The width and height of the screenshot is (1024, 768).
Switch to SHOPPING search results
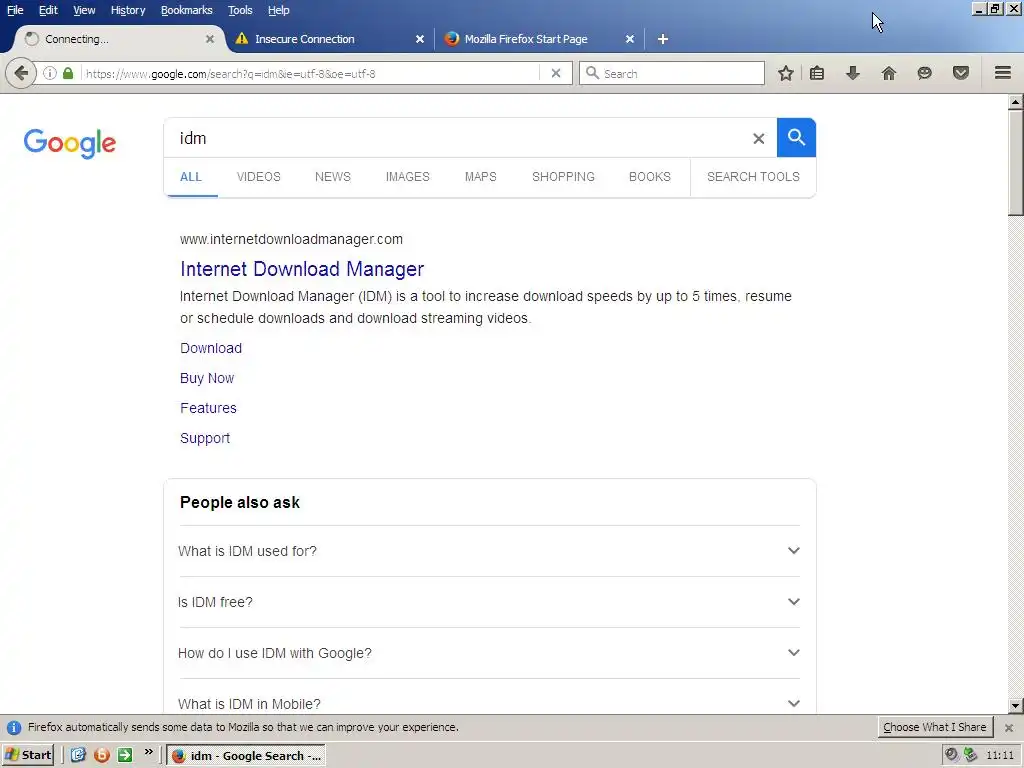pos(564,177)
